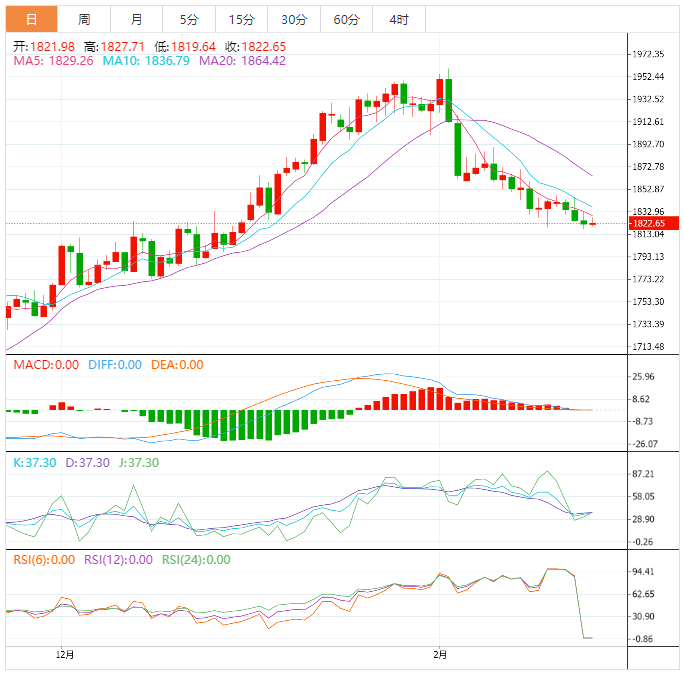The width and height of the screenshot is (684, 675).
Task: Click the 2月 date axis marker
Action: coord(441,654)
